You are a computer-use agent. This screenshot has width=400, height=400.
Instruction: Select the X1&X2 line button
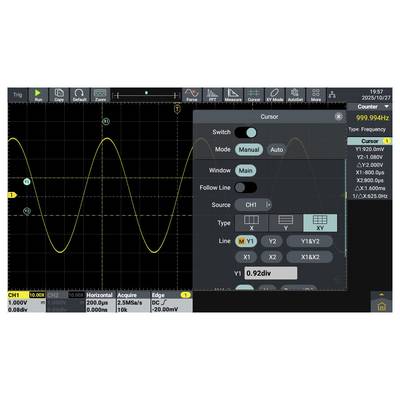click(x=310, y=257)
